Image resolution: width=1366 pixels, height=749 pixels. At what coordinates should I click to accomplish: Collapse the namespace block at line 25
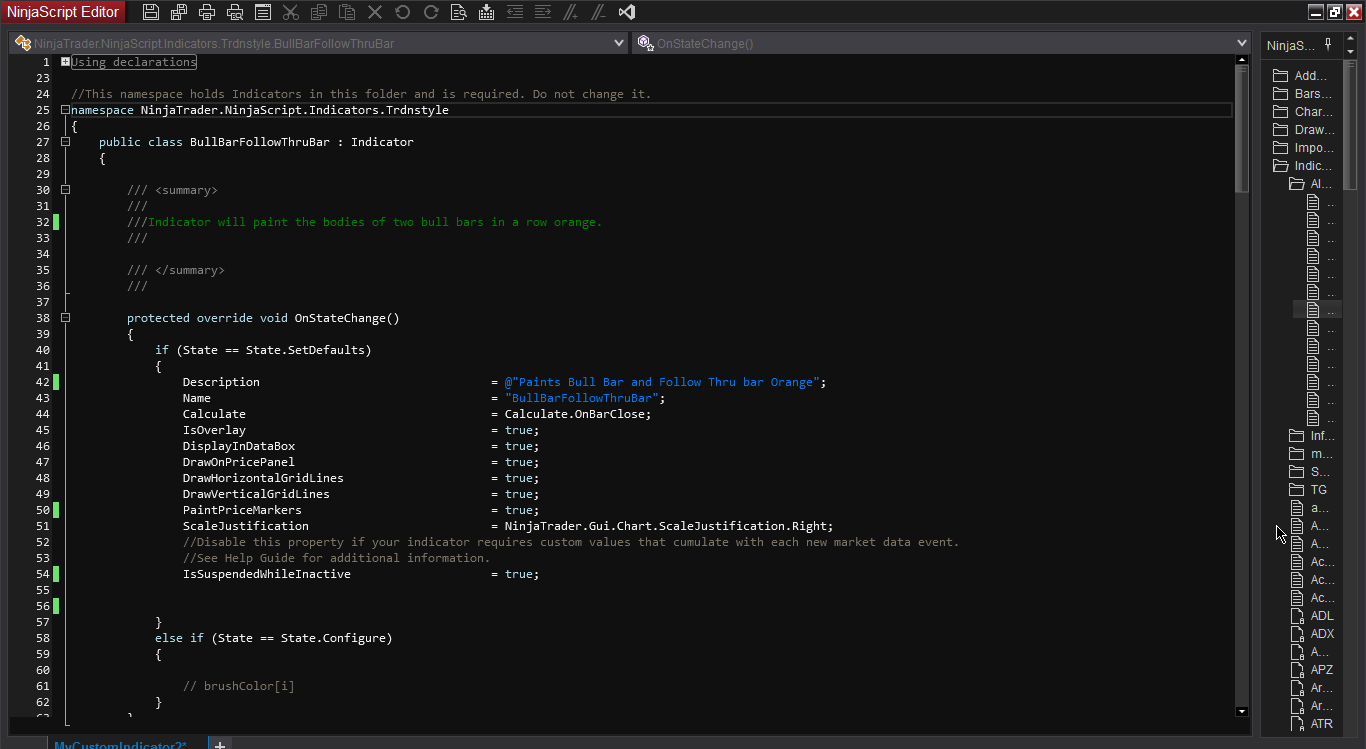(x=65, y=110)
